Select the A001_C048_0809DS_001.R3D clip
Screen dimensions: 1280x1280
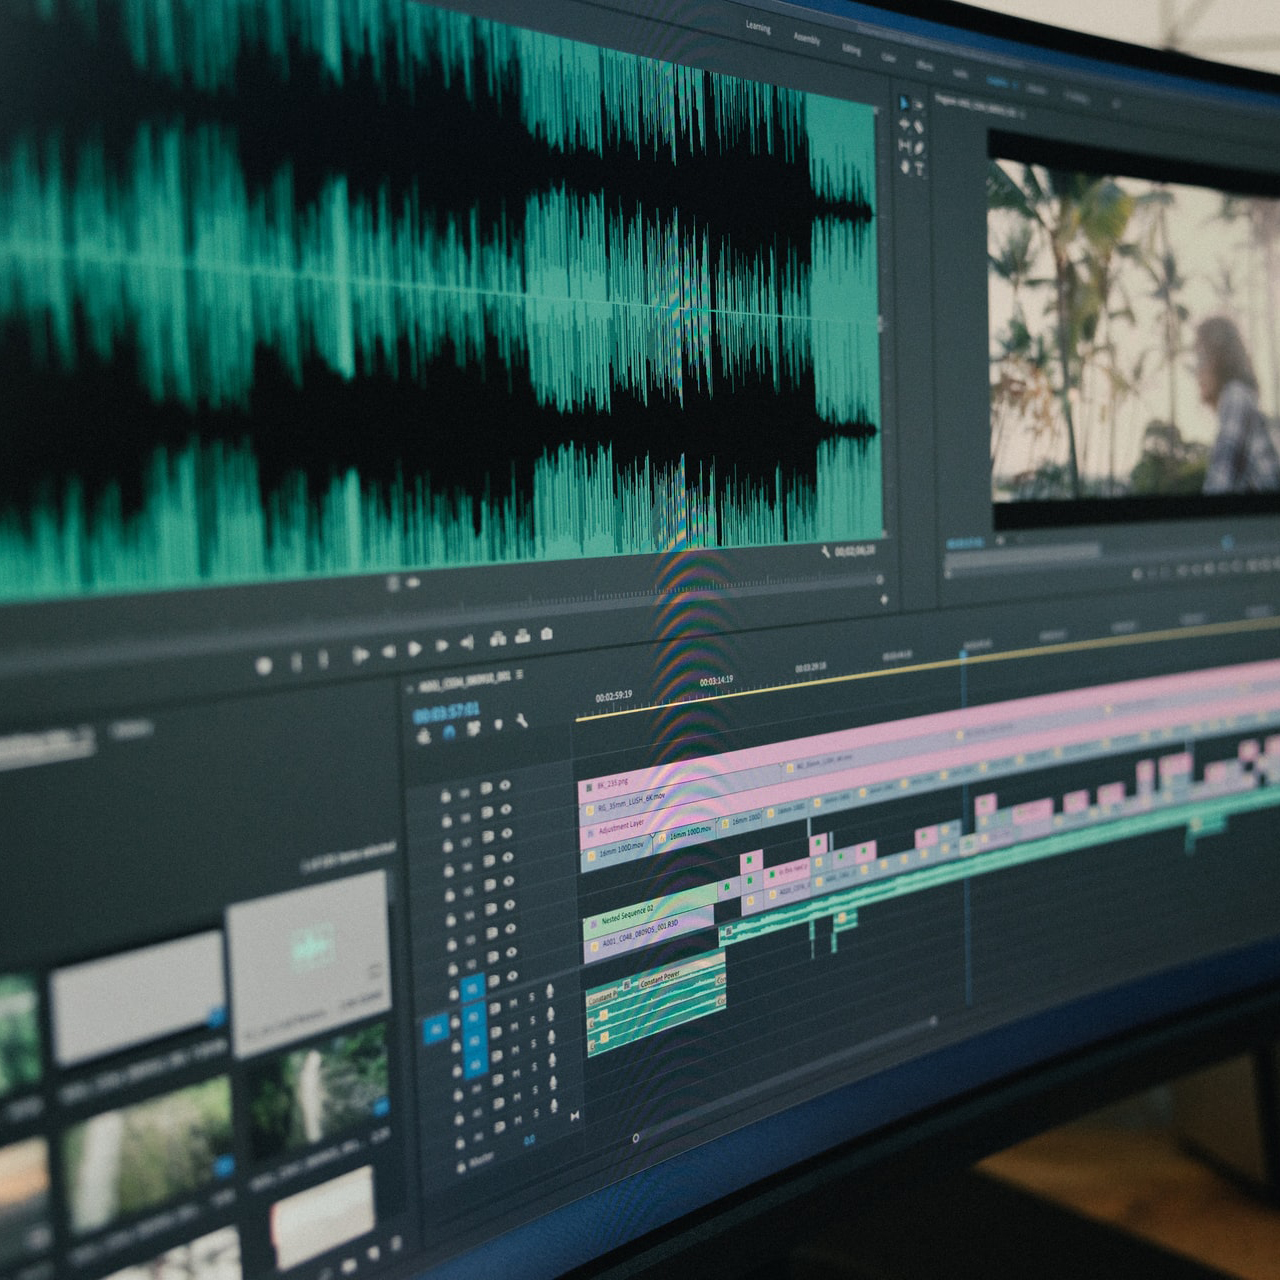click(x=650, y=936)
